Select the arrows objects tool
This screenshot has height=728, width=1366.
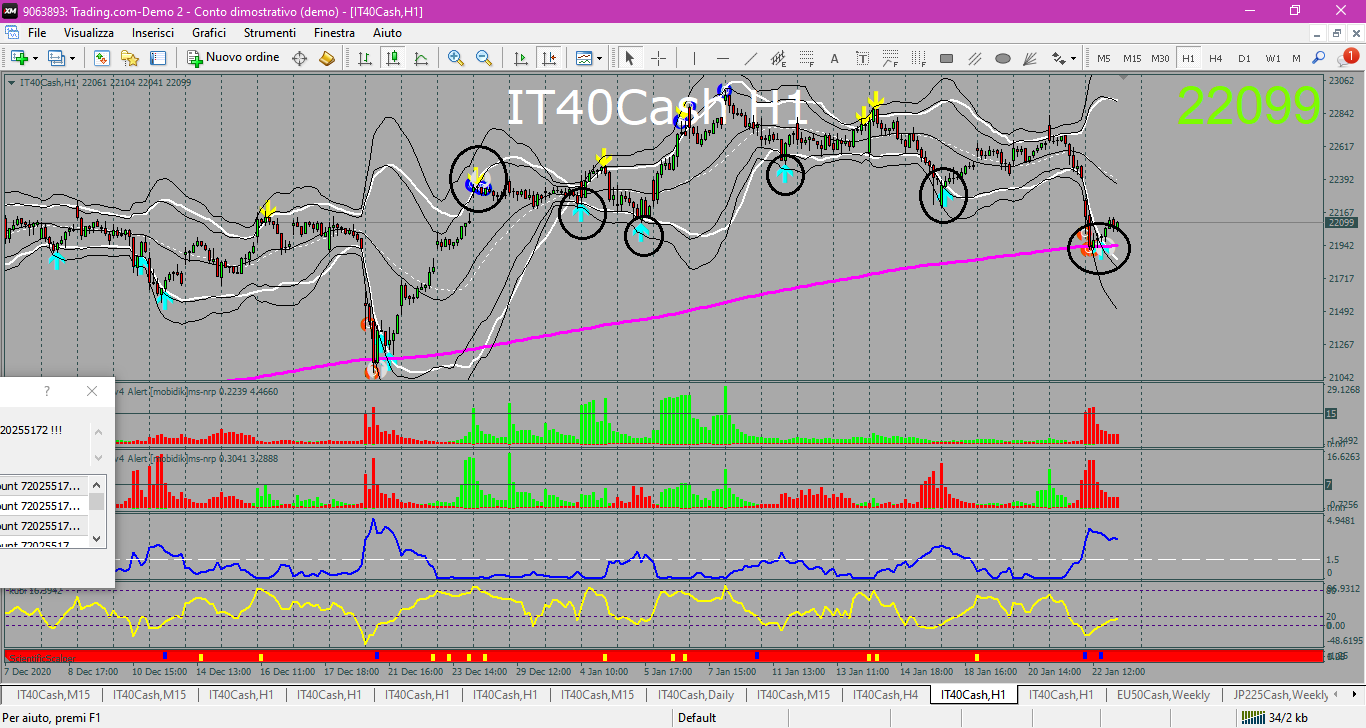coord(1057,58)
